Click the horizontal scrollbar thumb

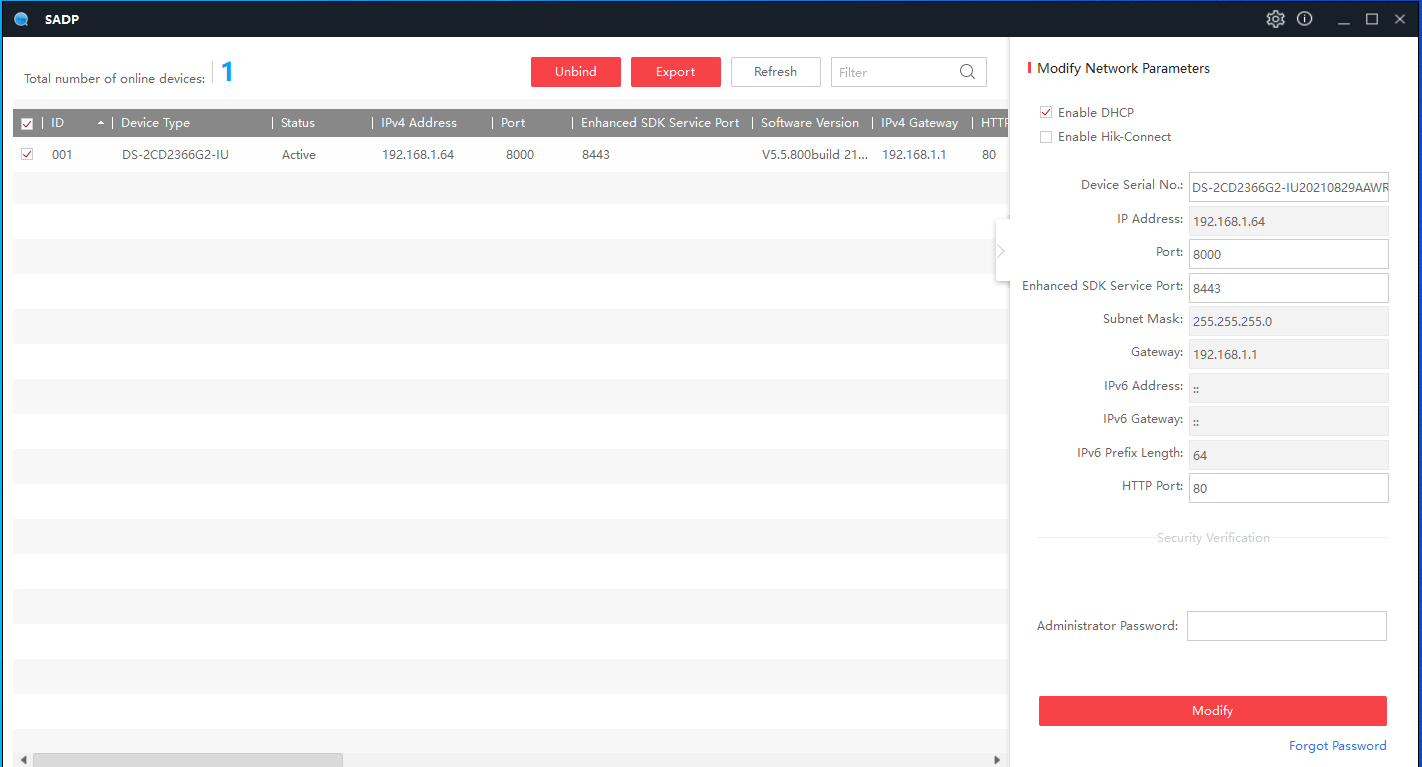click(188, 760)
